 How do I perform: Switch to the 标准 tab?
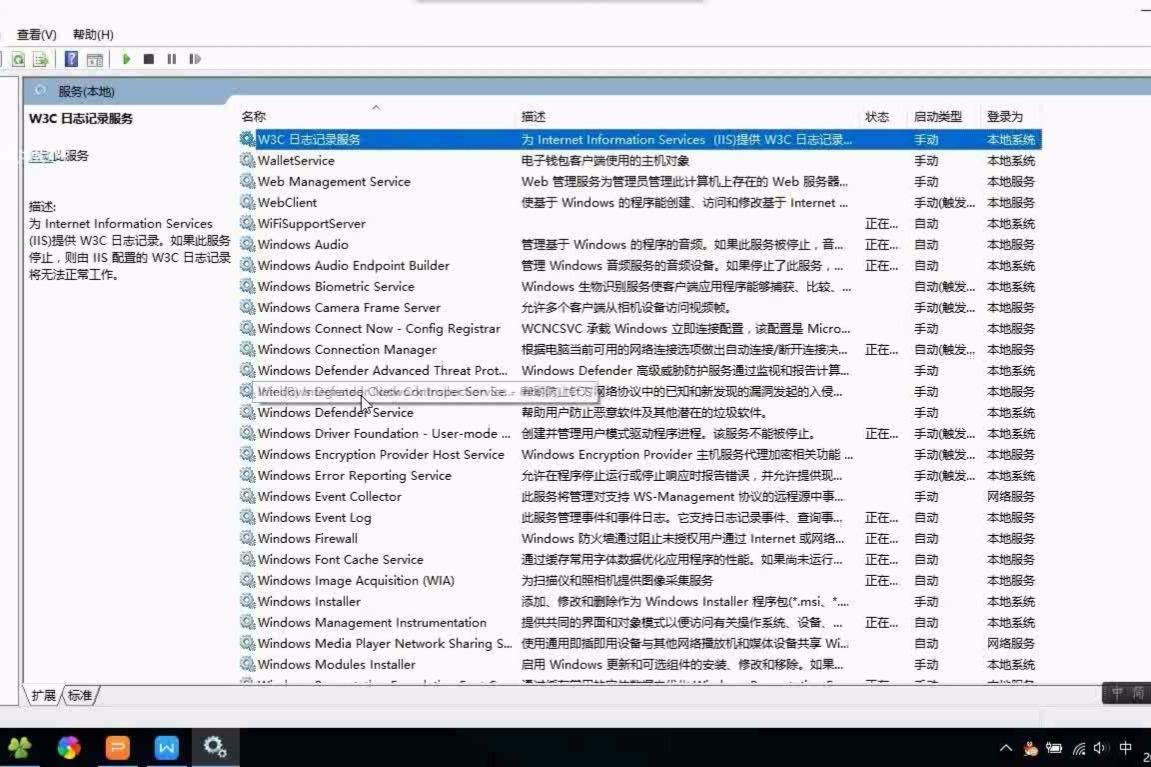pos(80,695)
